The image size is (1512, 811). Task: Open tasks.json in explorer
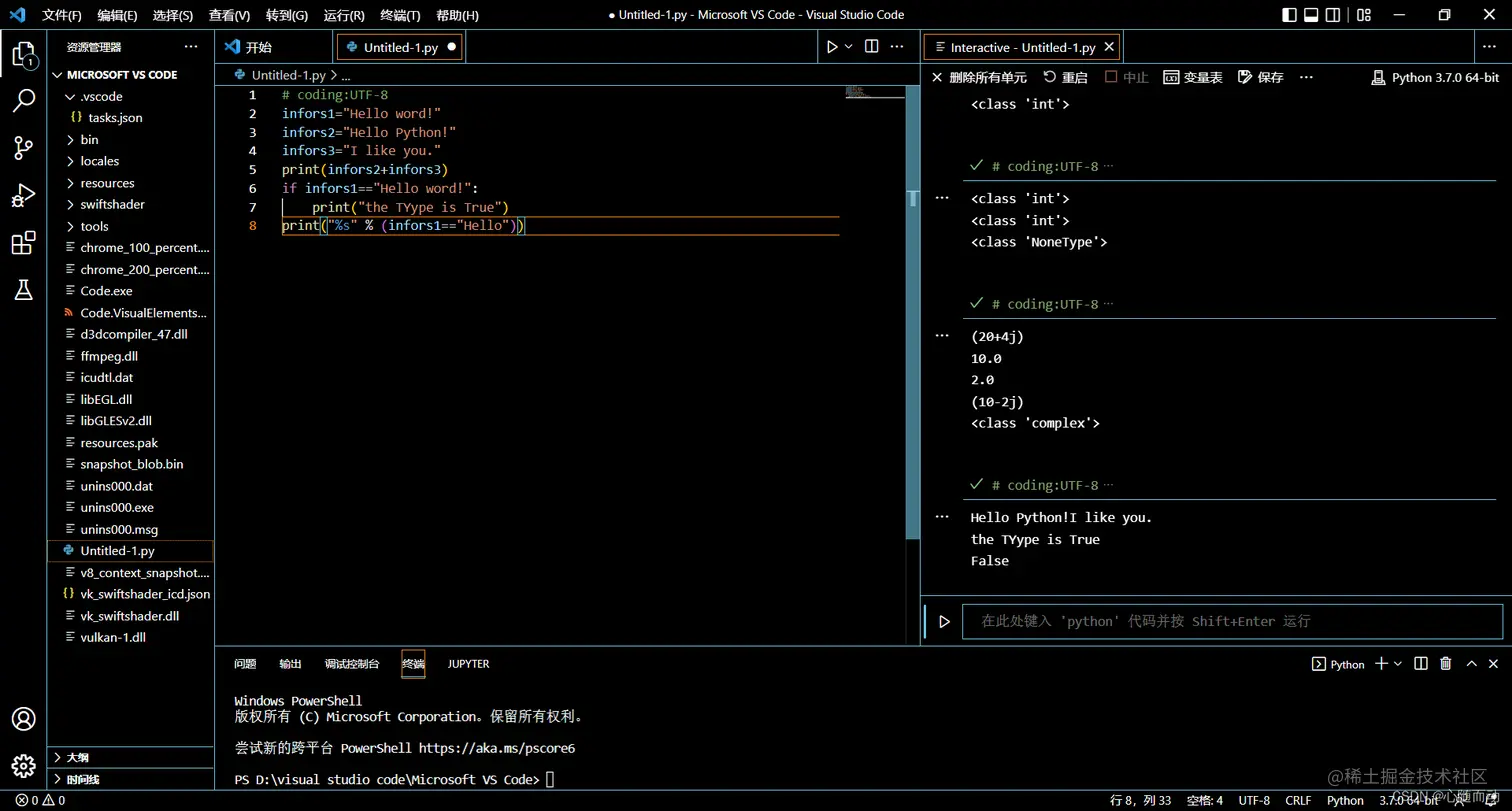(115, 118)
